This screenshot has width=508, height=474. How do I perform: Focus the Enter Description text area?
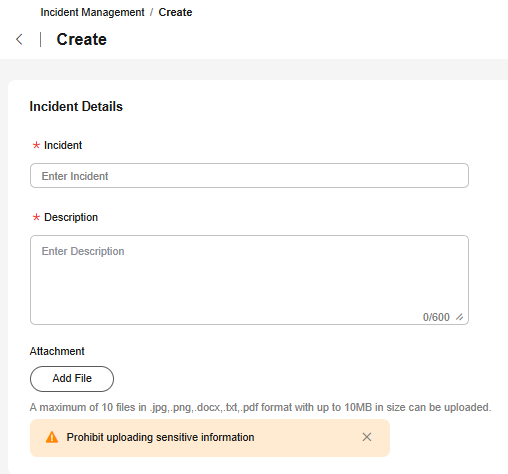(x=249, y=280)
